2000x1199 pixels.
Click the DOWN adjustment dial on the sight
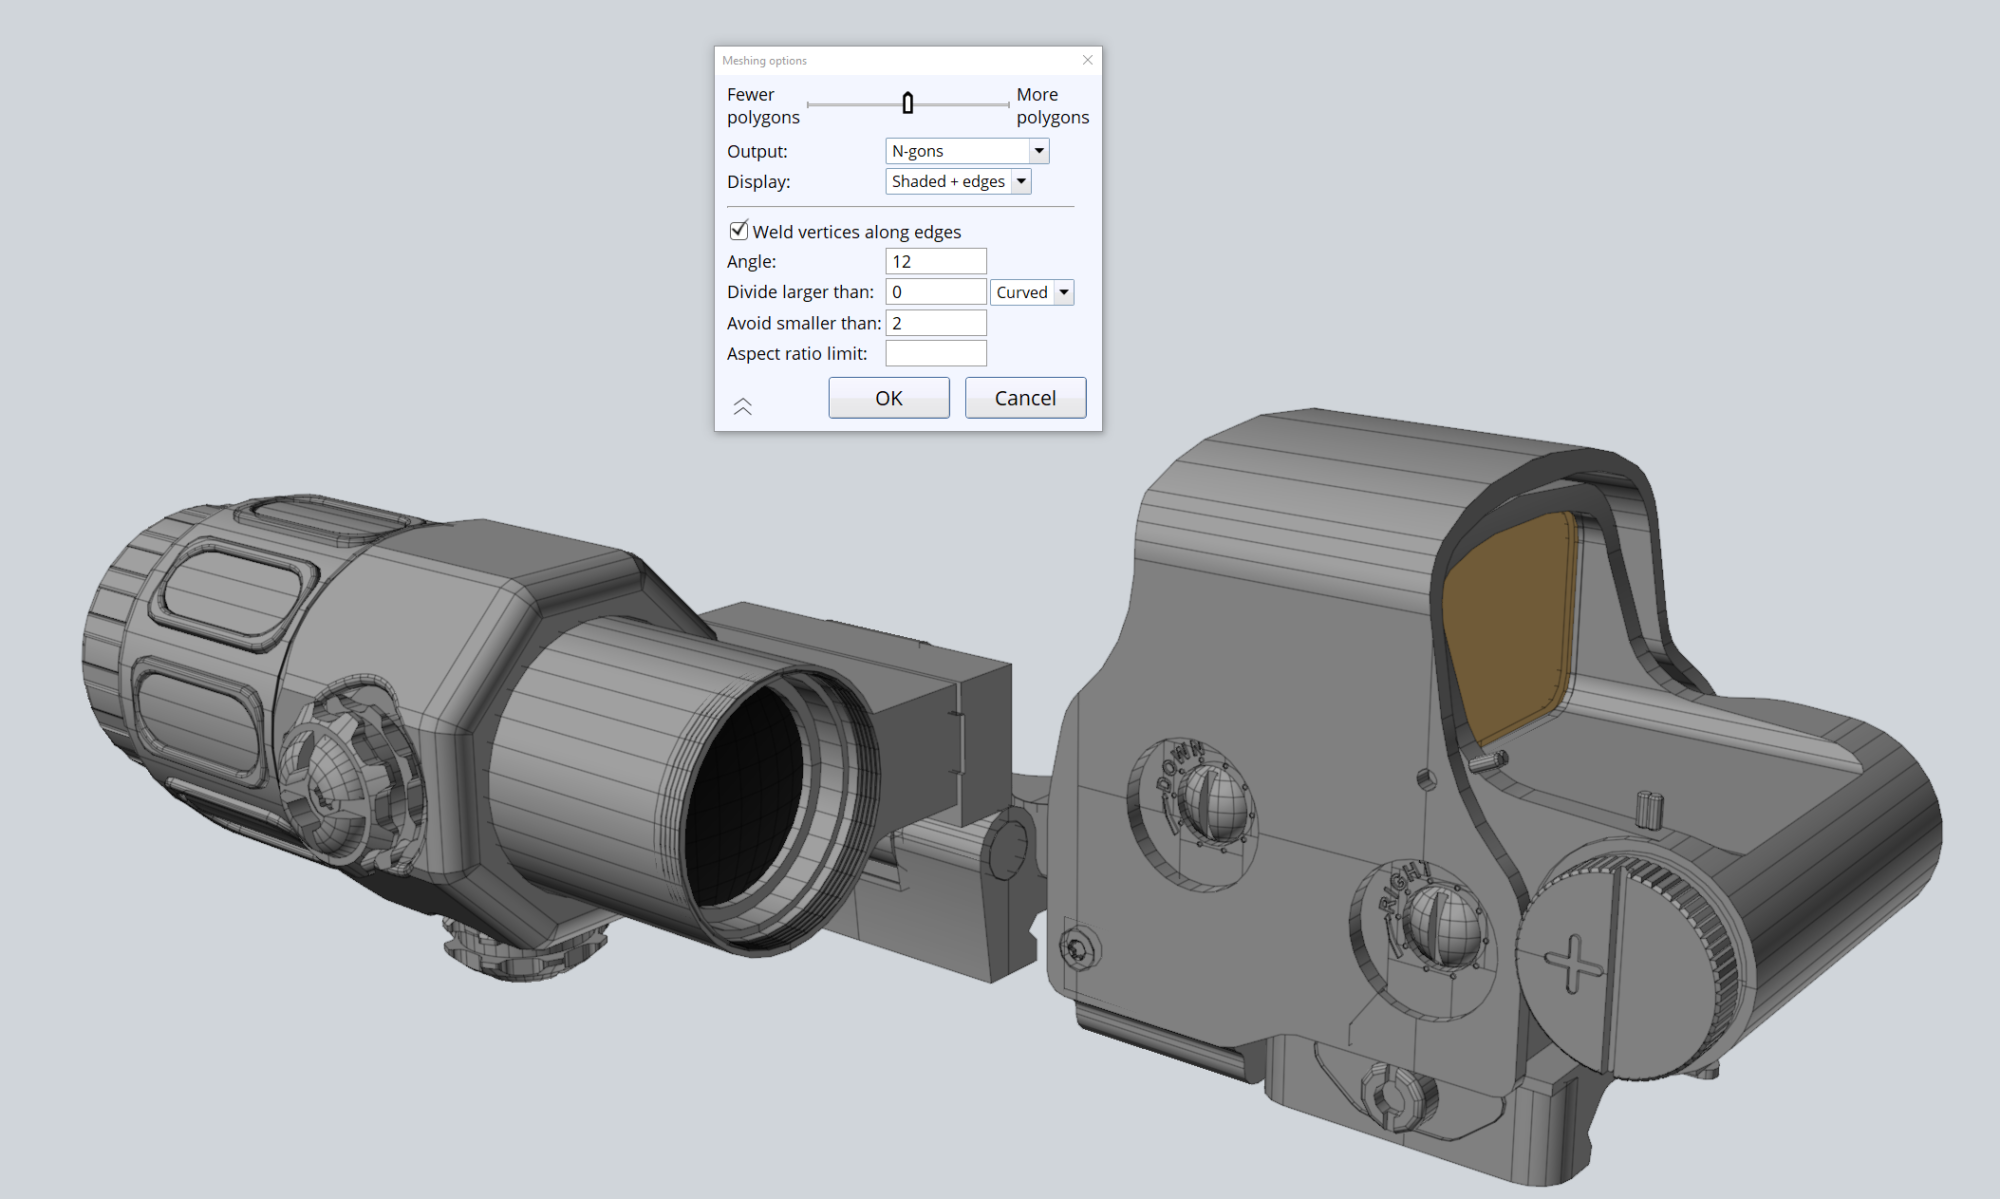coord(1212,803)
